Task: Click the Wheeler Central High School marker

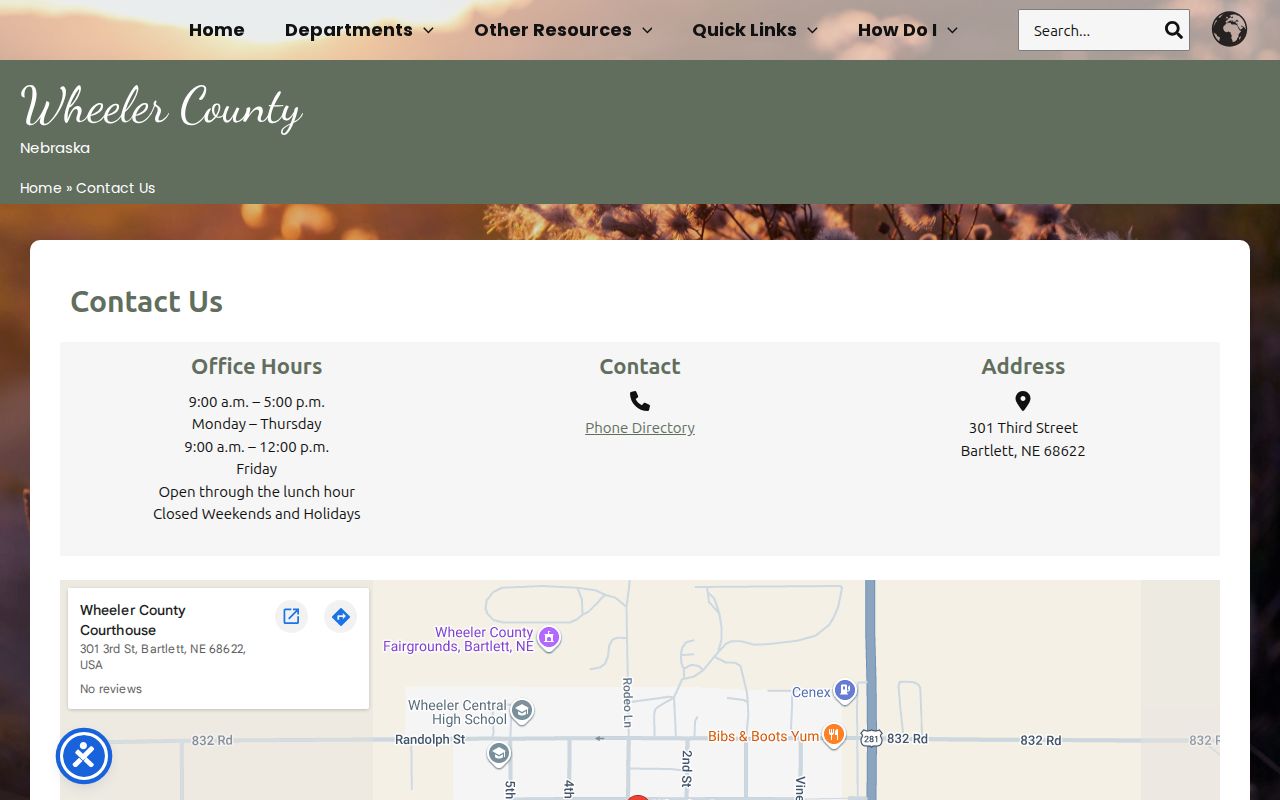Action: coord(521,711)
